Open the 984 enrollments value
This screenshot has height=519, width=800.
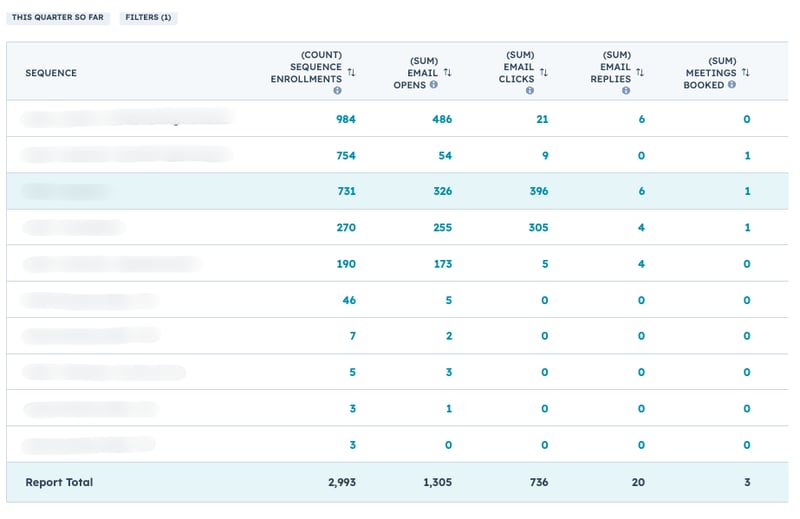coord(345,119)
